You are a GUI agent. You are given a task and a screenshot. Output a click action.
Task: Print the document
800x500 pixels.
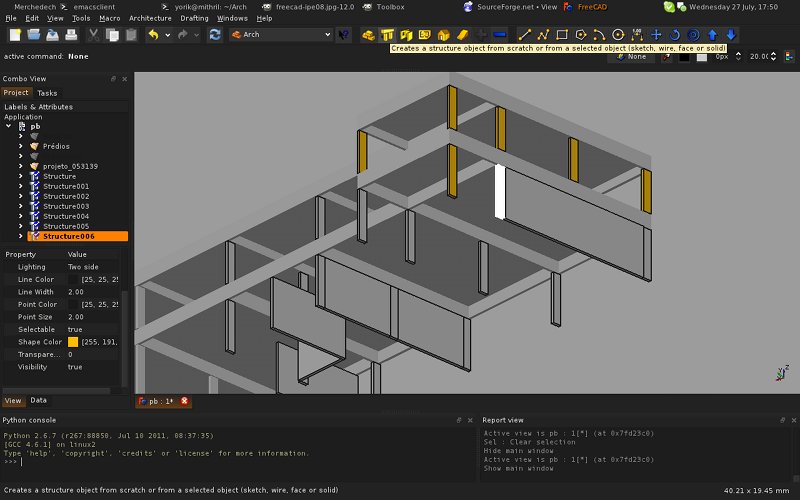coord(71,35)
